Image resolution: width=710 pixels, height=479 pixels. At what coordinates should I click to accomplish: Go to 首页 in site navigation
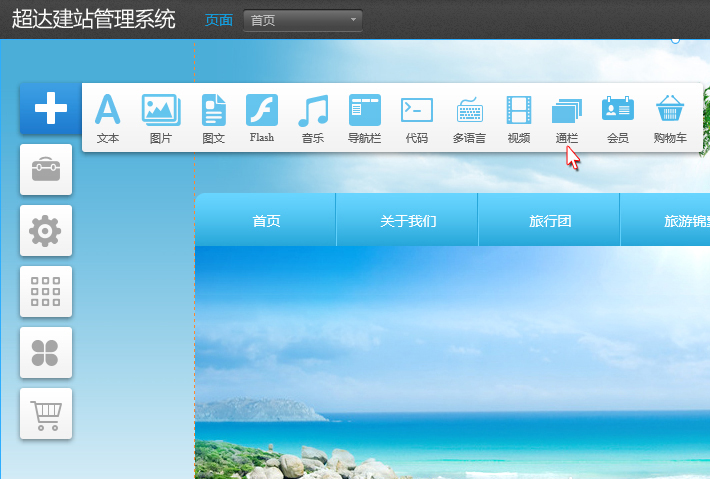[x=266, y=220]
